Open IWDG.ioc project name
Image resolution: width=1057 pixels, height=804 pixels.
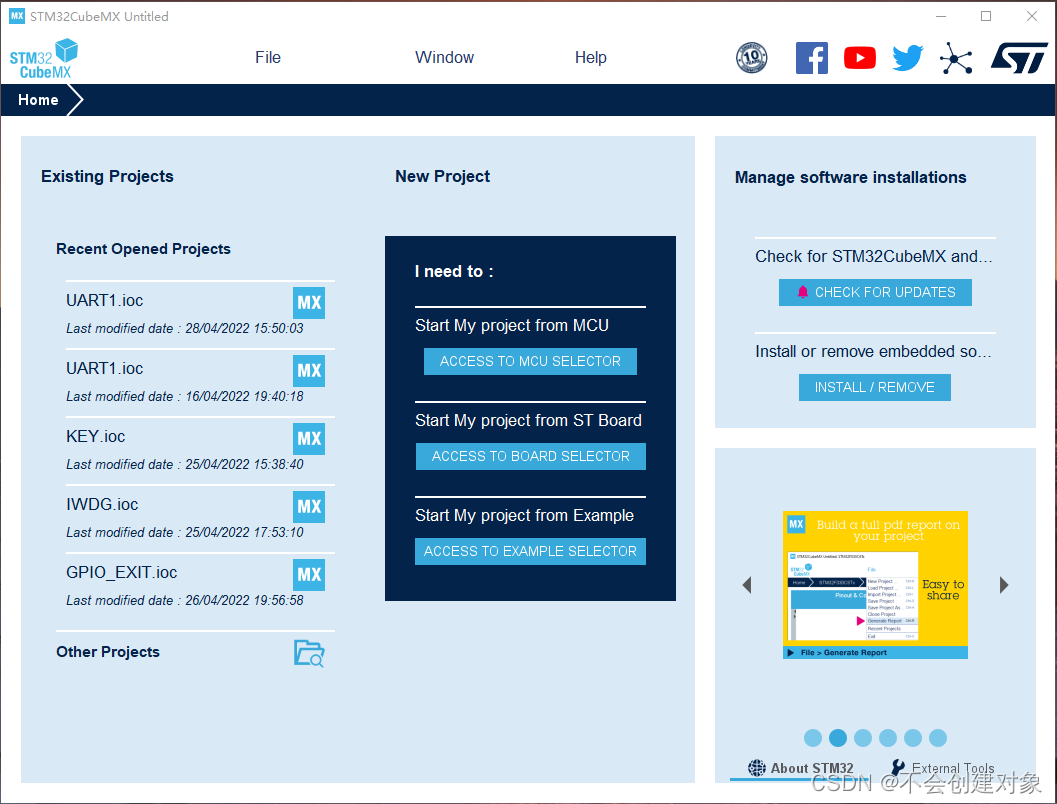[x=102, y=505]
